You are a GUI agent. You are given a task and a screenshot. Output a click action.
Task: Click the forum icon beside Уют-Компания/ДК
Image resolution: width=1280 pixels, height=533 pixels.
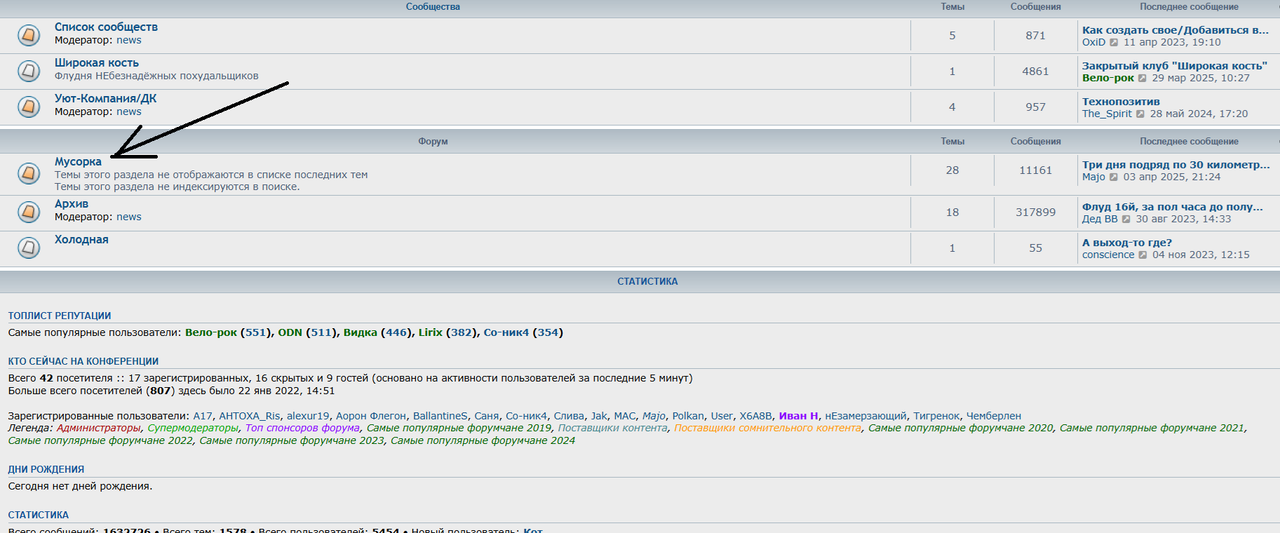coord(29,107)
